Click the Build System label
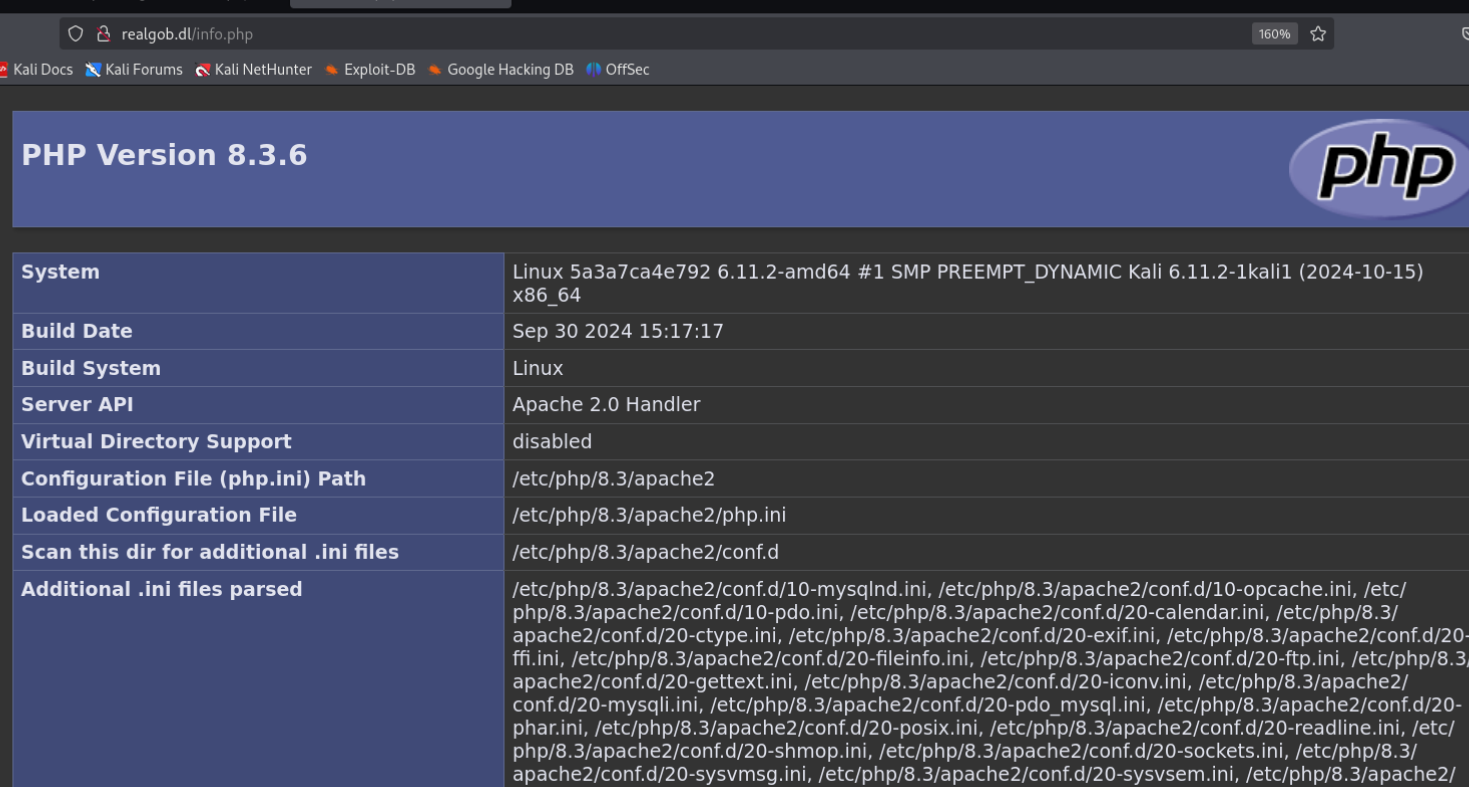The height and width of the screenshot is (787, 1469). [x=91, y=368]
